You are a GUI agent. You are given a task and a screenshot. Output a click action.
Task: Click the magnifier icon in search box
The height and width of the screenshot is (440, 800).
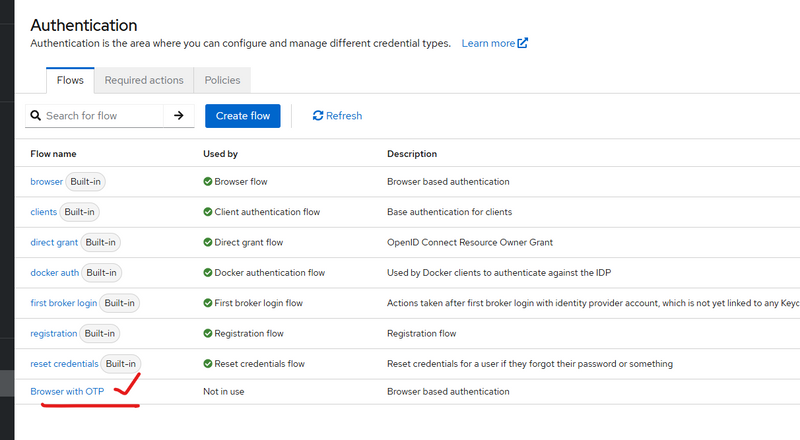pos(35,116)
